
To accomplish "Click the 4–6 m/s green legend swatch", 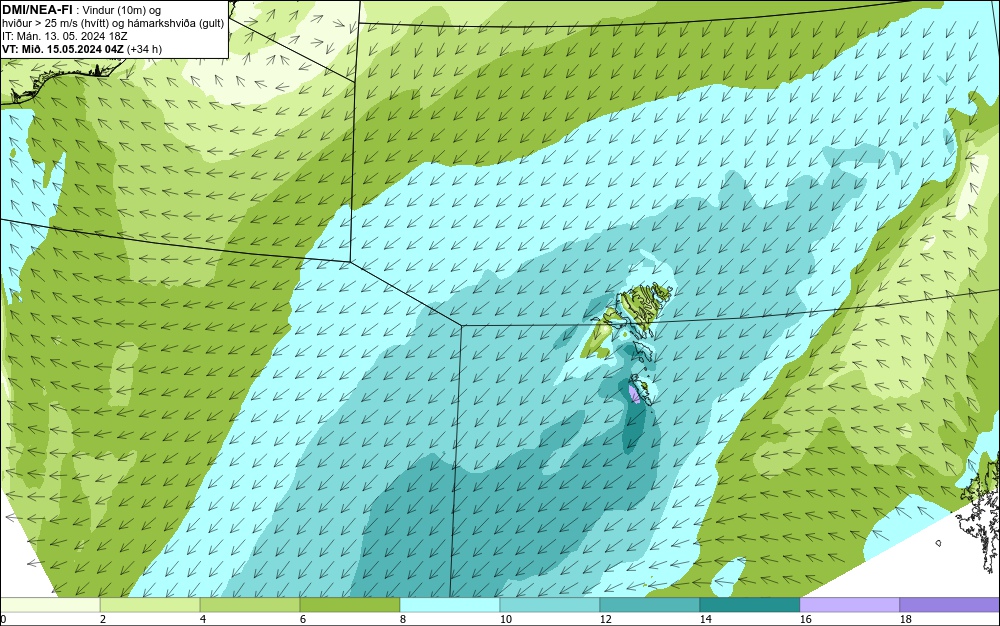I will click(x=250, y=604).
